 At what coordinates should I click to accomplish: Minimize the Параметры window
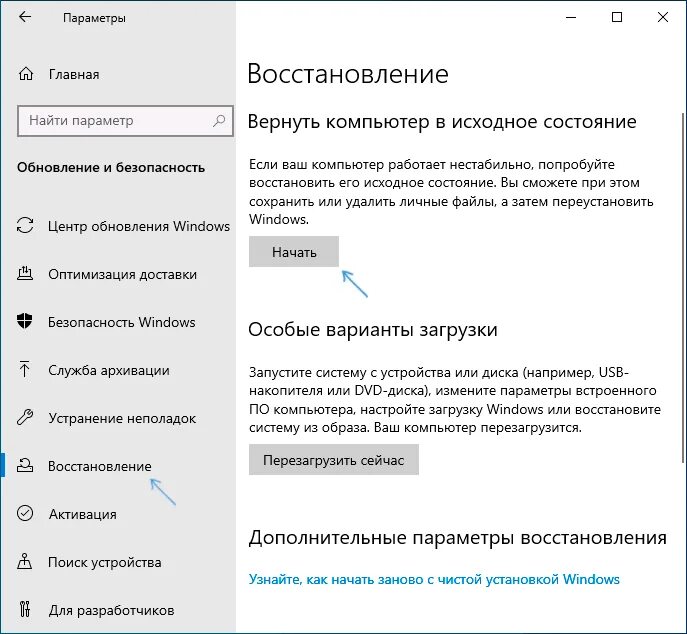pos(571,17)
